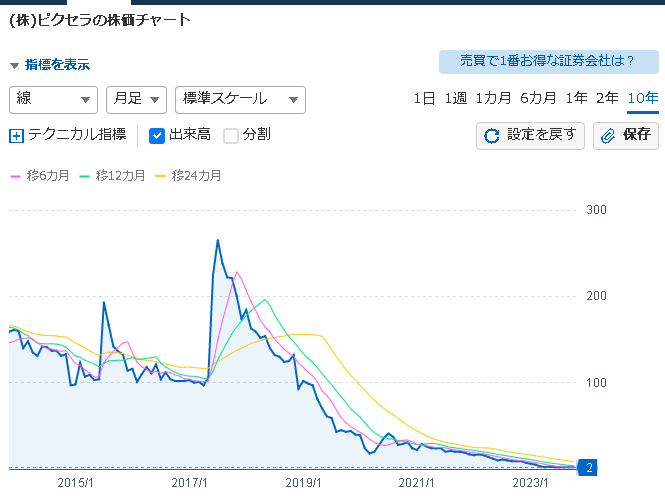Click the 2019/1 axis label

pyautogui.click(x=303, y=483)
